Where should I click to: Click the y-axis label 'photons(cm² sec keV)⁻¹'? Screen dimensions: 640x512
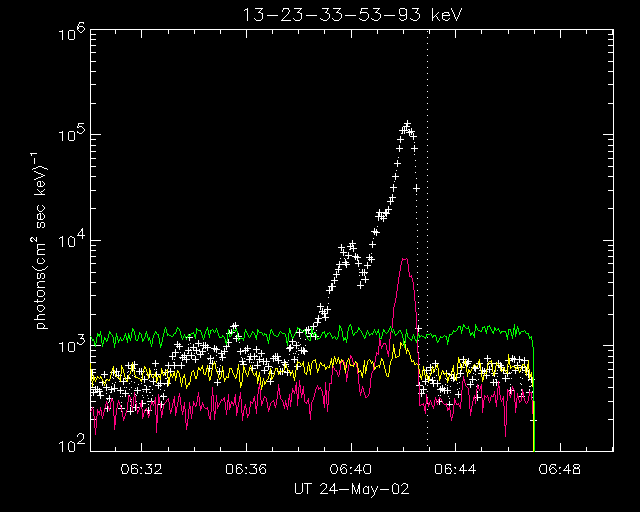click(43, 240)
